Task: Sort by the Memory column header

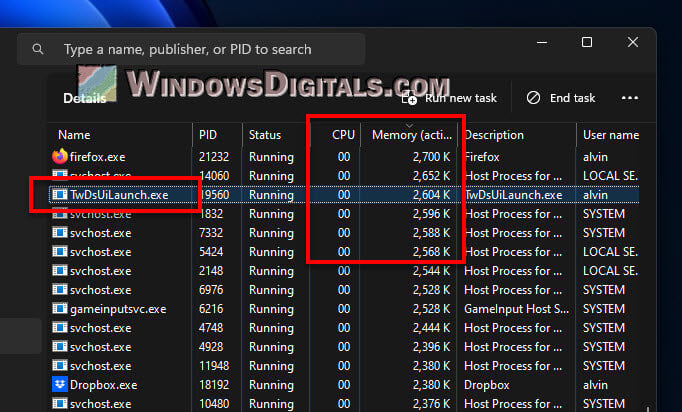Action: point(411,135)
